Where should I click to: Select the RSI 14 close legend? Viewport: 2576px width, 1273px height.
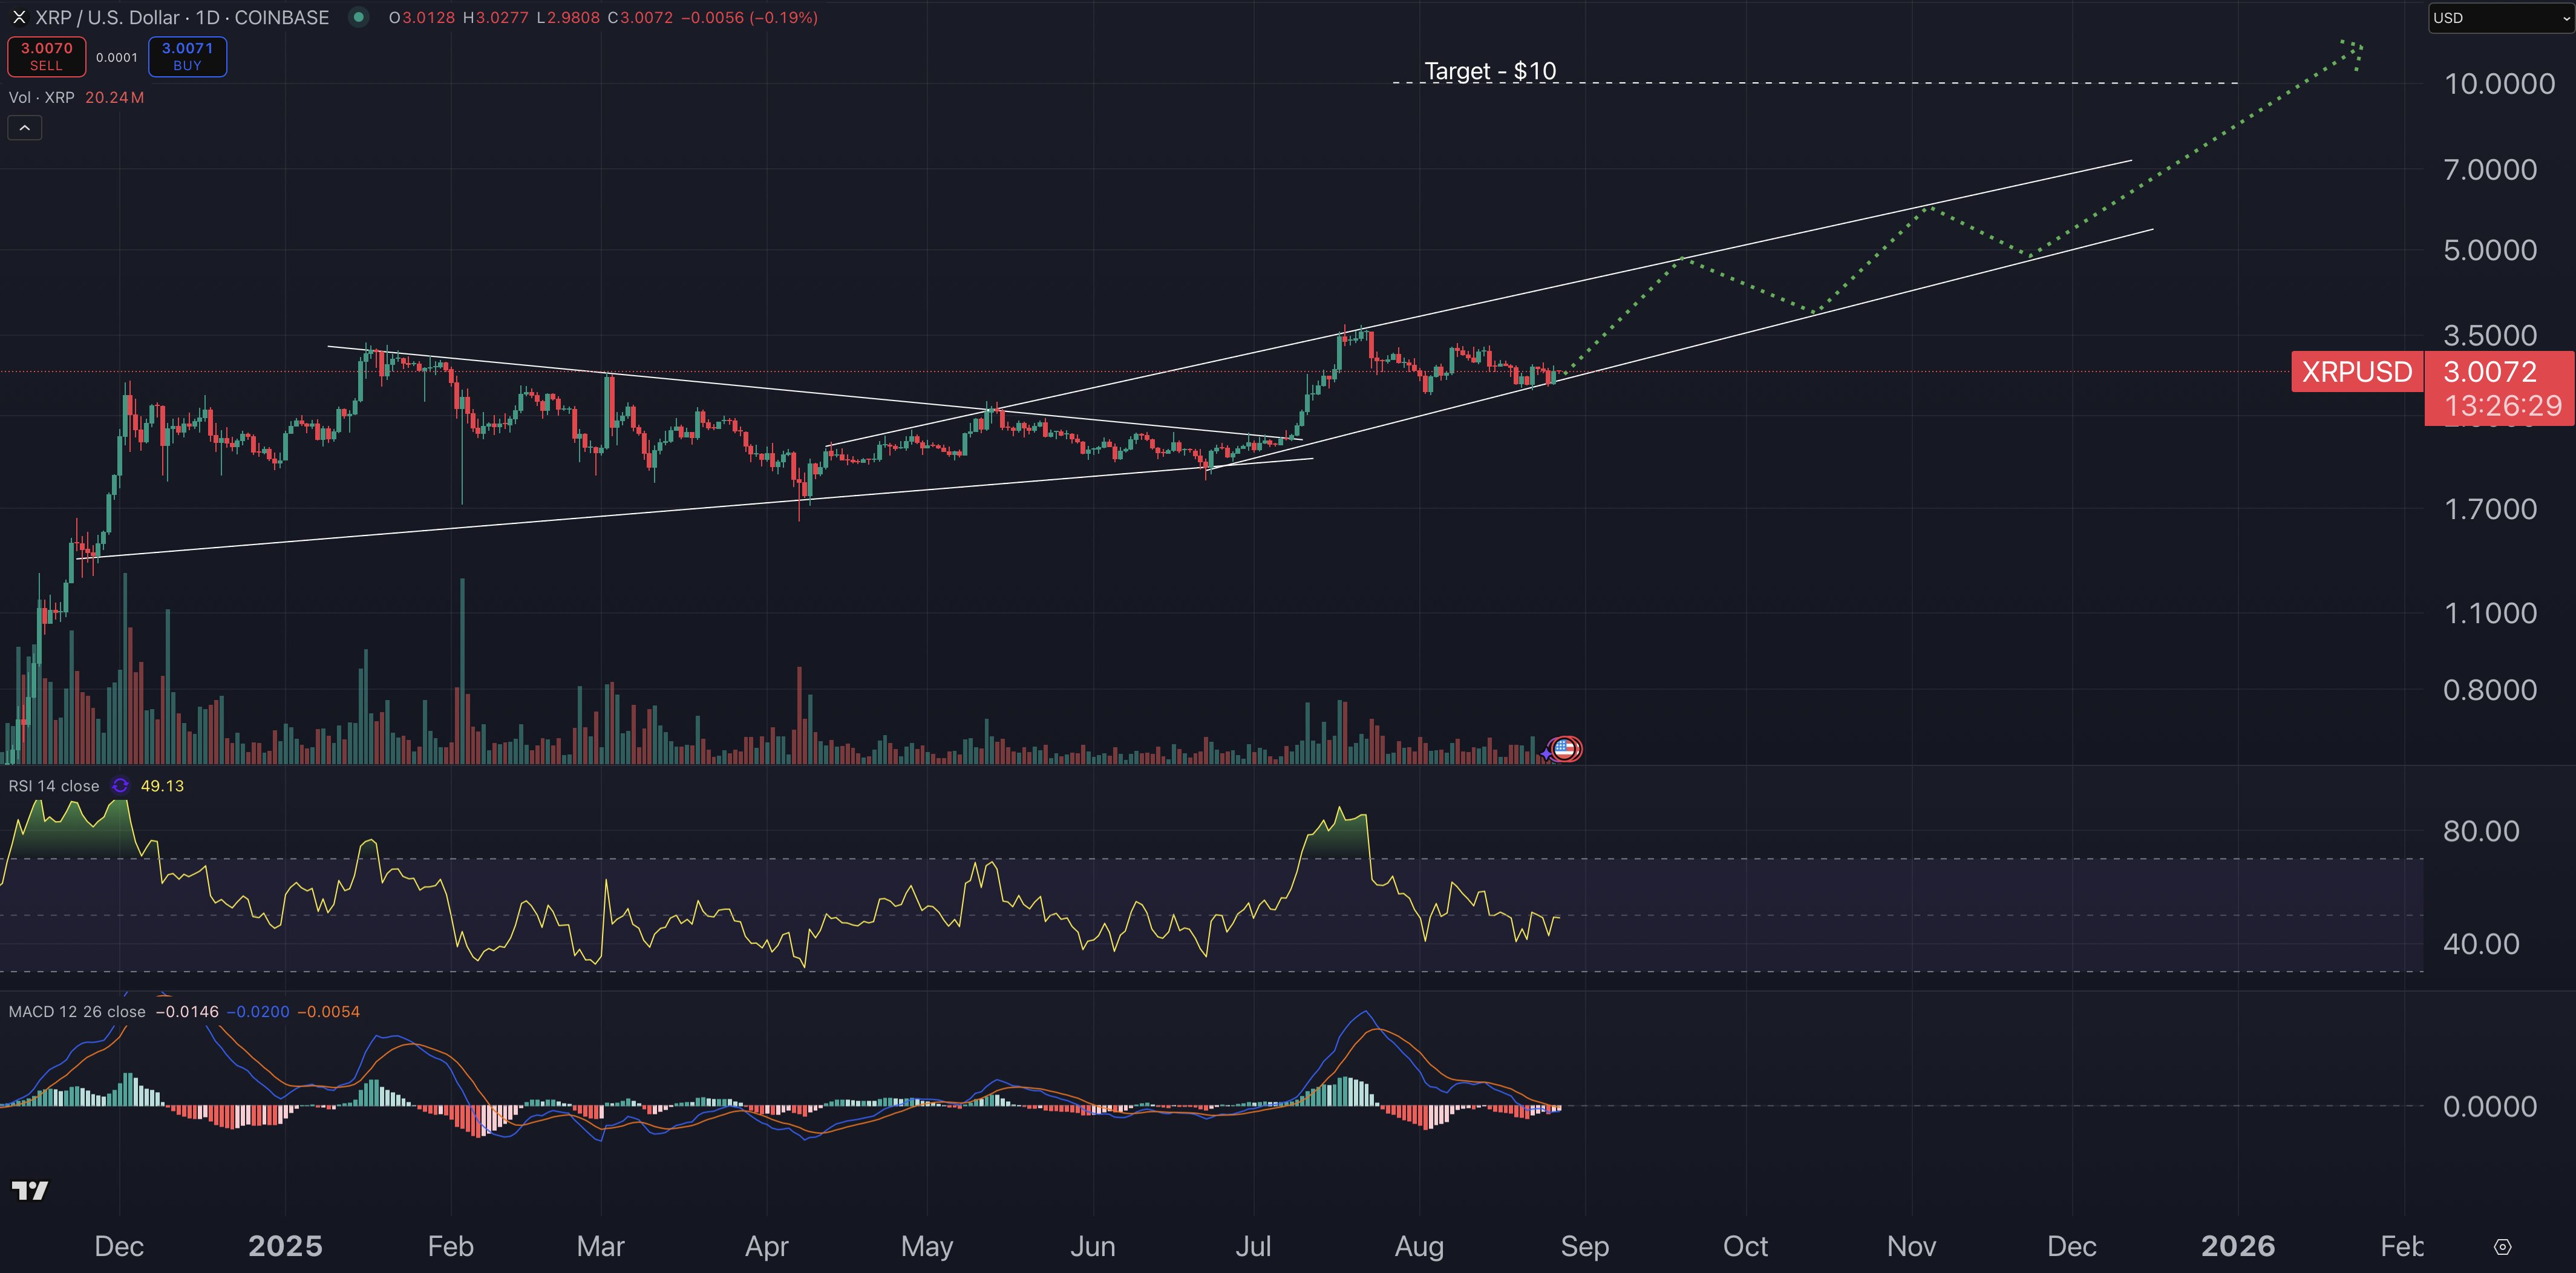54,786
